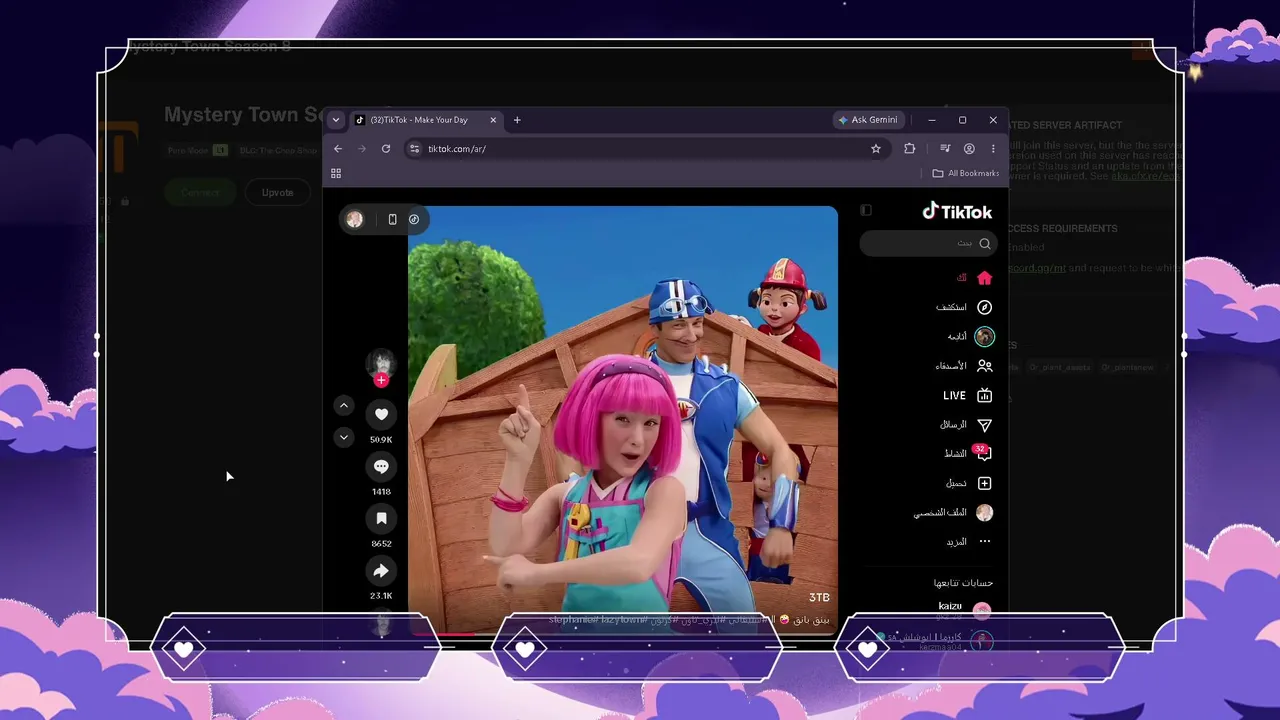Select the TikTok - Make Your Day tab
The height and width of the screenshot is (720, 1280).
427,120
